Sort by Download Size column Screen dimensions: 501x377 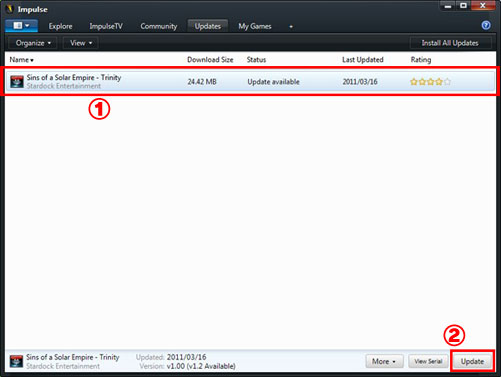[210, 60]
